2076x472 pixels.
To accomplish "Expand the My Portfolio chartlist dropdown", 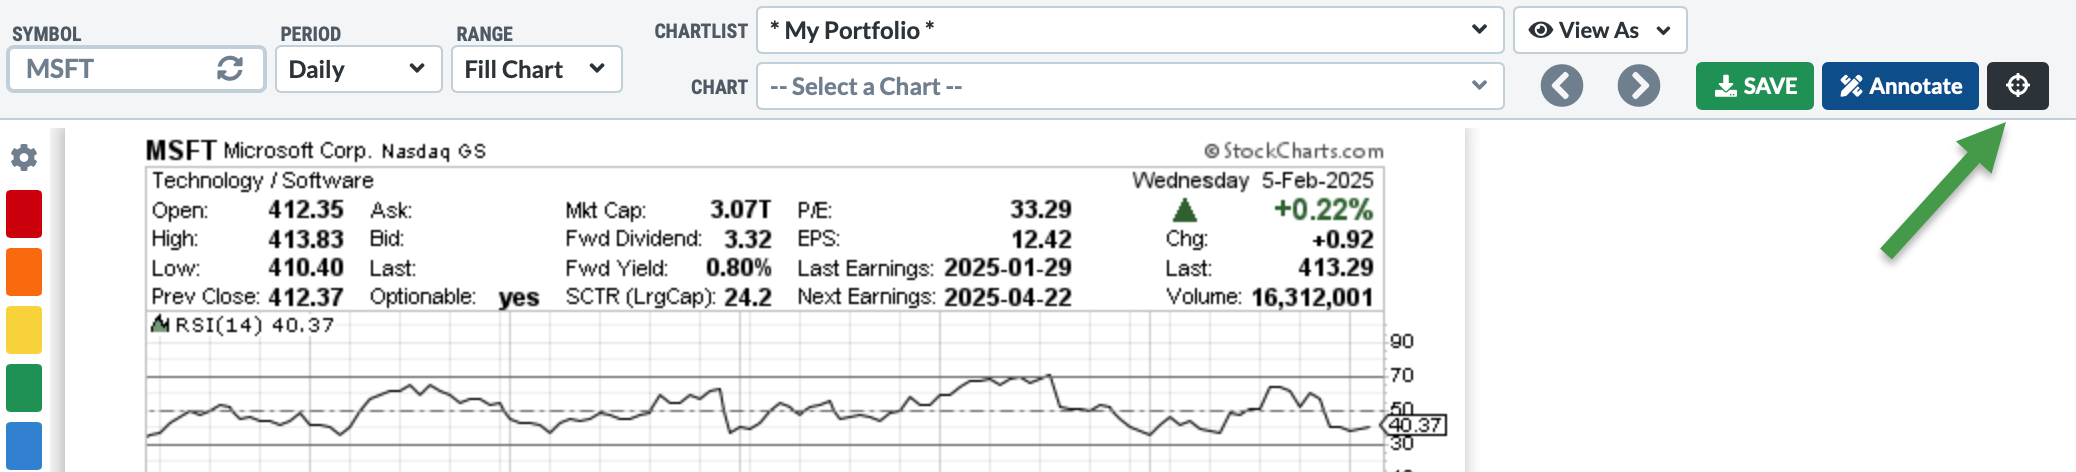I will point(1130,30).
